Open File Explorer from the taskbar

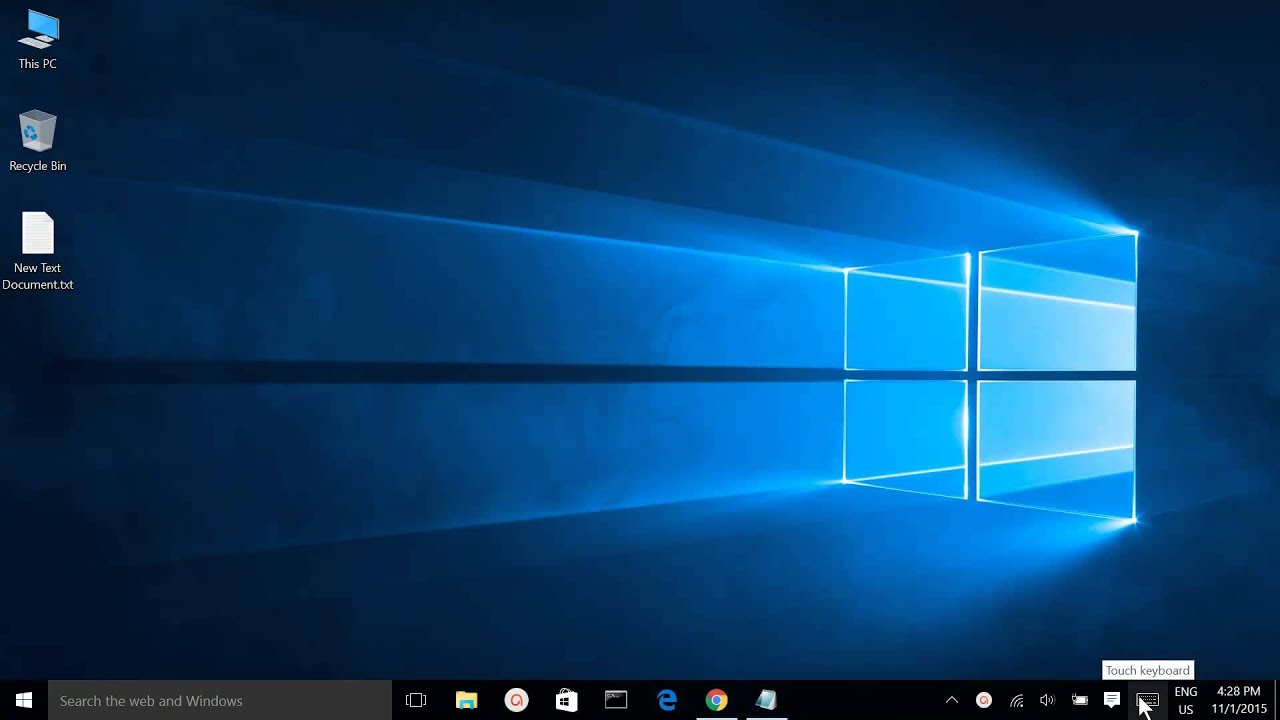[x=466, y=700]
